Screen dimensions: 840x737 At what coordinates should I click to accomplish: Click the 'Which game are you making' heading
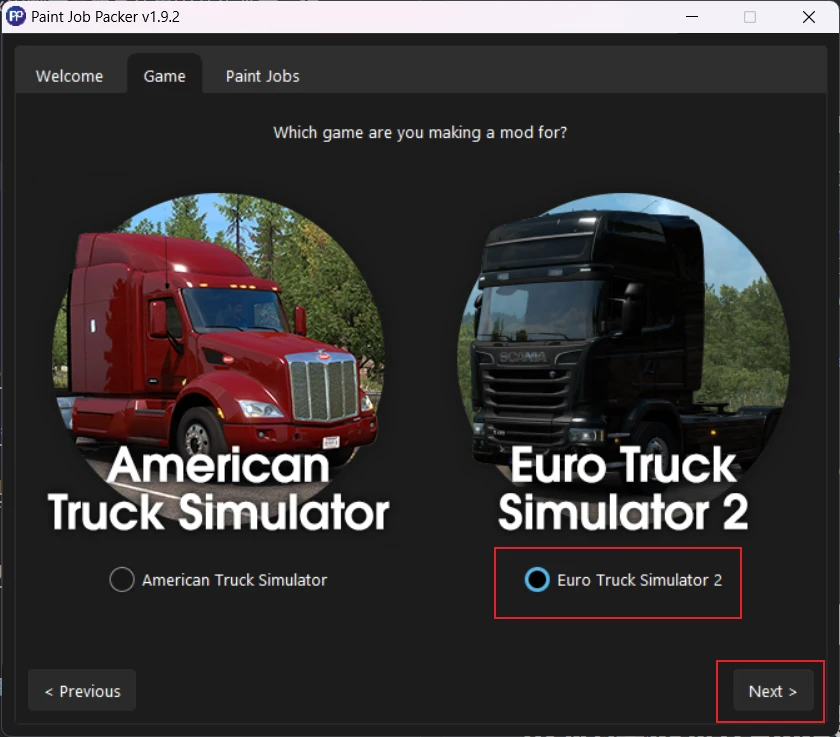(420, 132)
